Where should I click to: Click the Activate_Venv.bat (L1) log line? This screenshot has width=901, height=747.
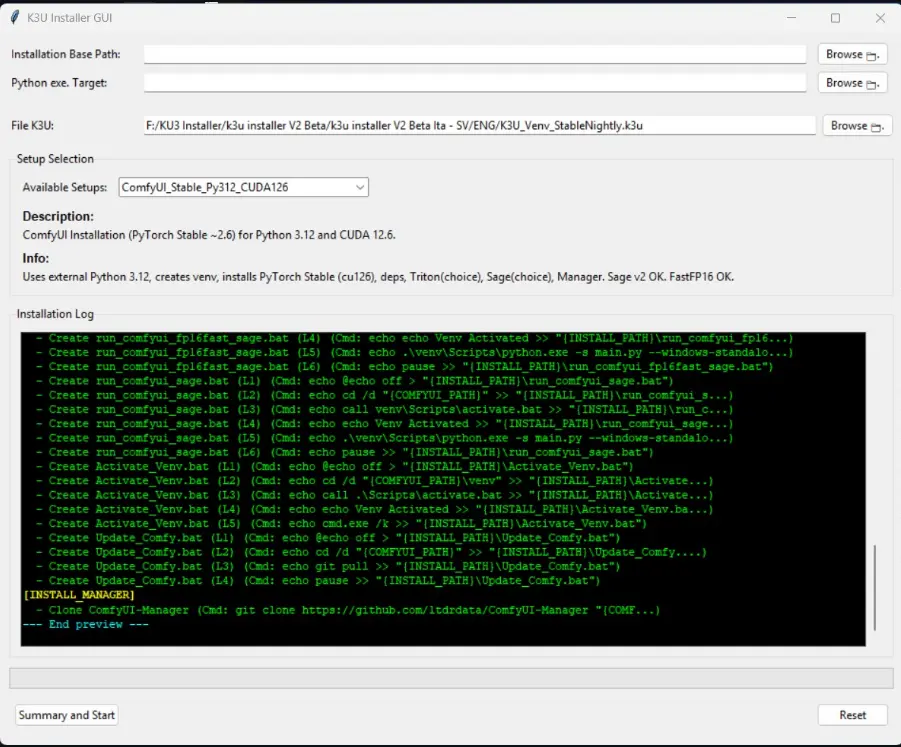click(334, 467)
